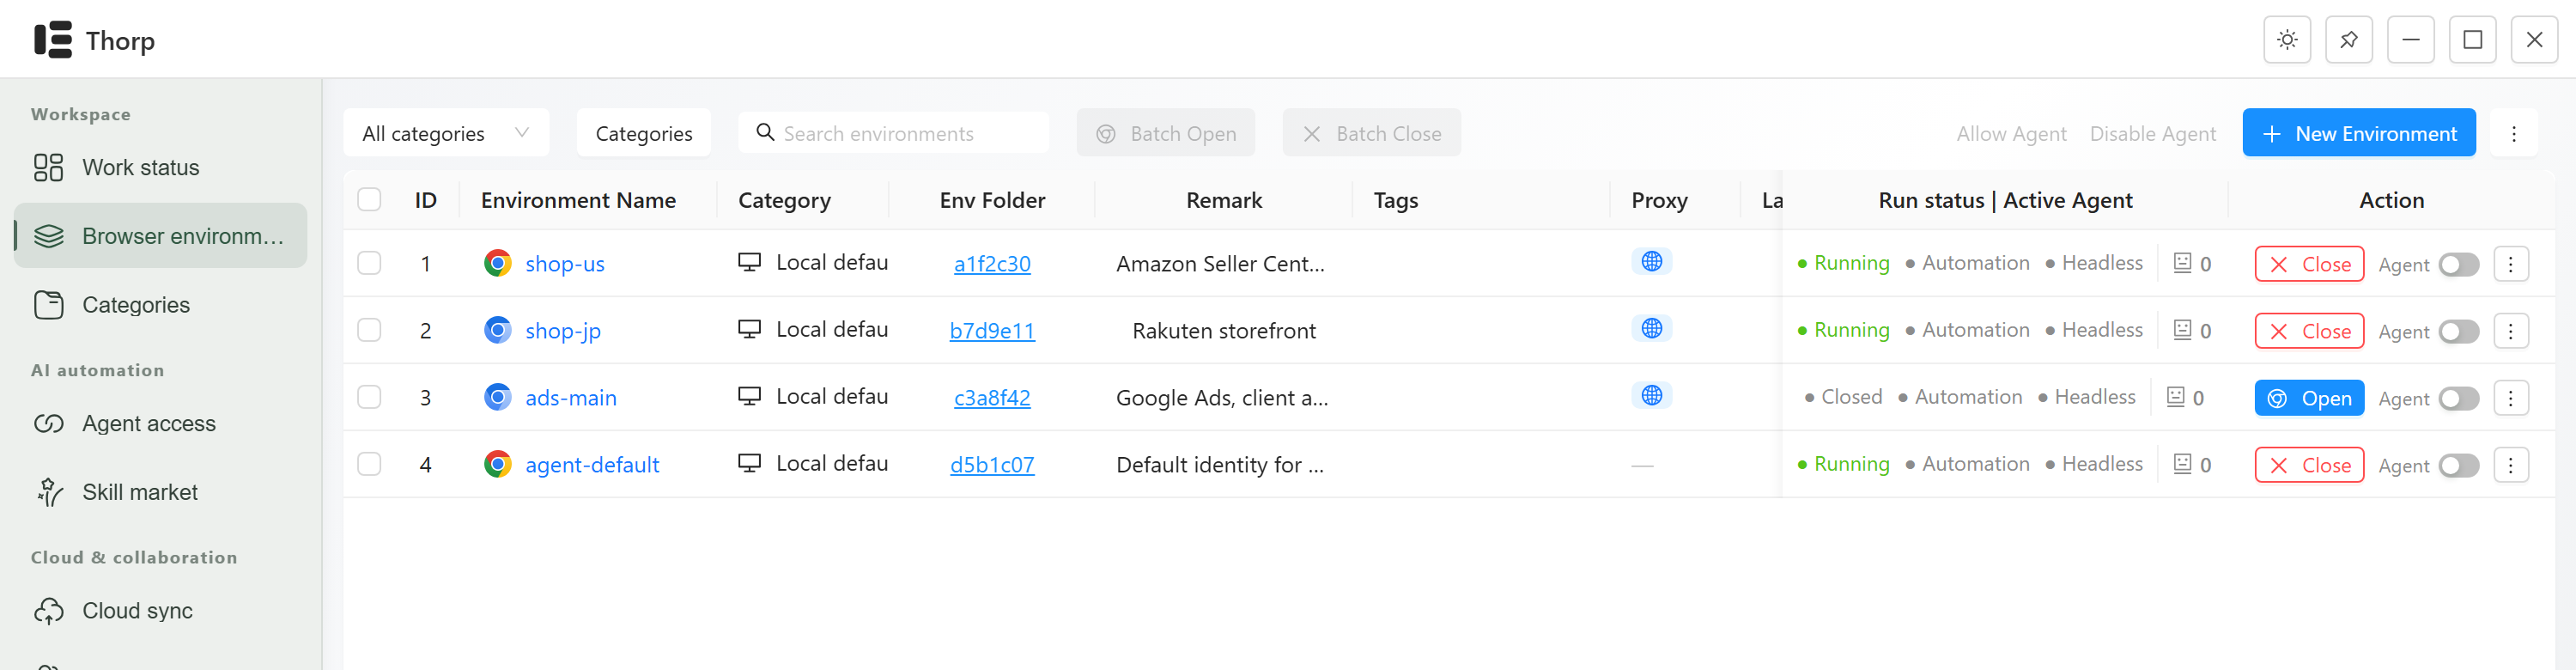Open Categories page in sidebar
Screen dimensions: 2576x670
click(160, 304)
